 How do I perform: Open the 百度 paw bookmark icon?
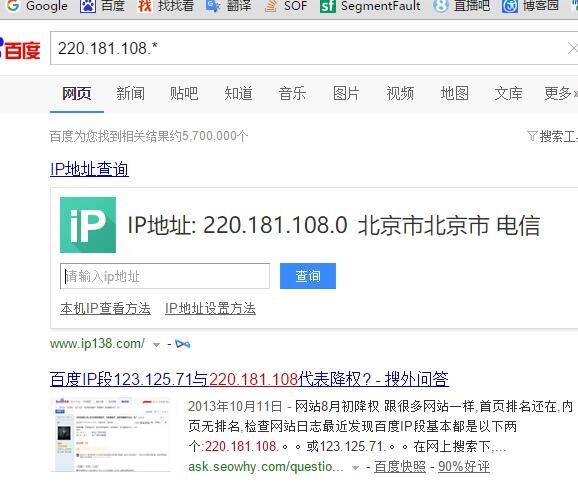88,6
